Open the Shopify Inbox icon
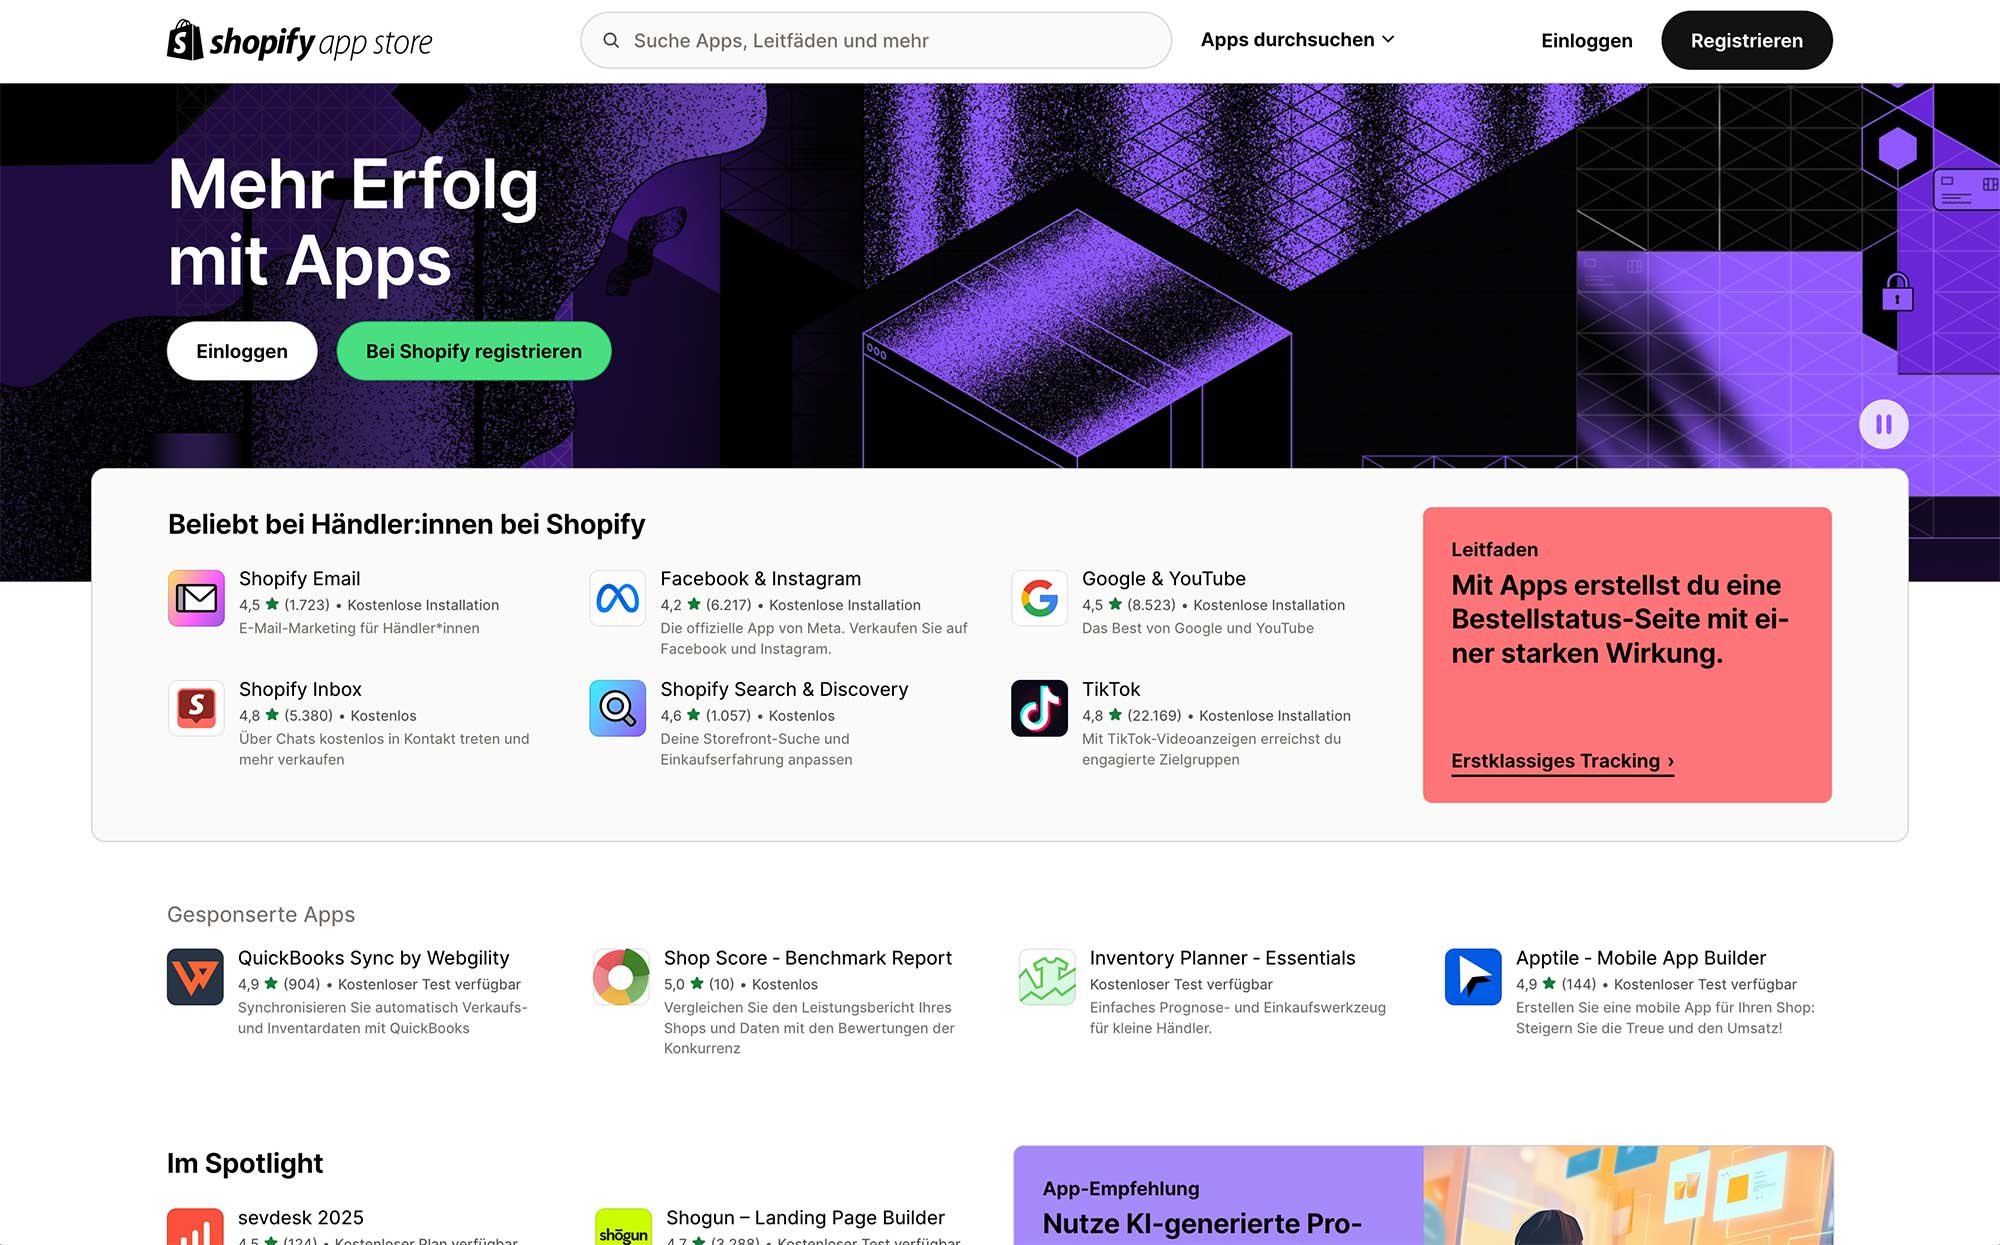This screenshot has width=2000, height=1245. point(196,708)
